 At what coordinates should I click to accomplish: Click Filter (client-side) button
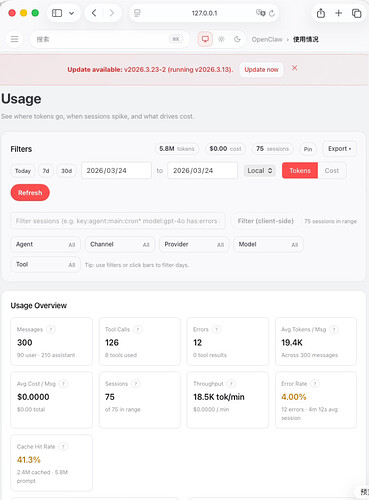tap(266, 221)
